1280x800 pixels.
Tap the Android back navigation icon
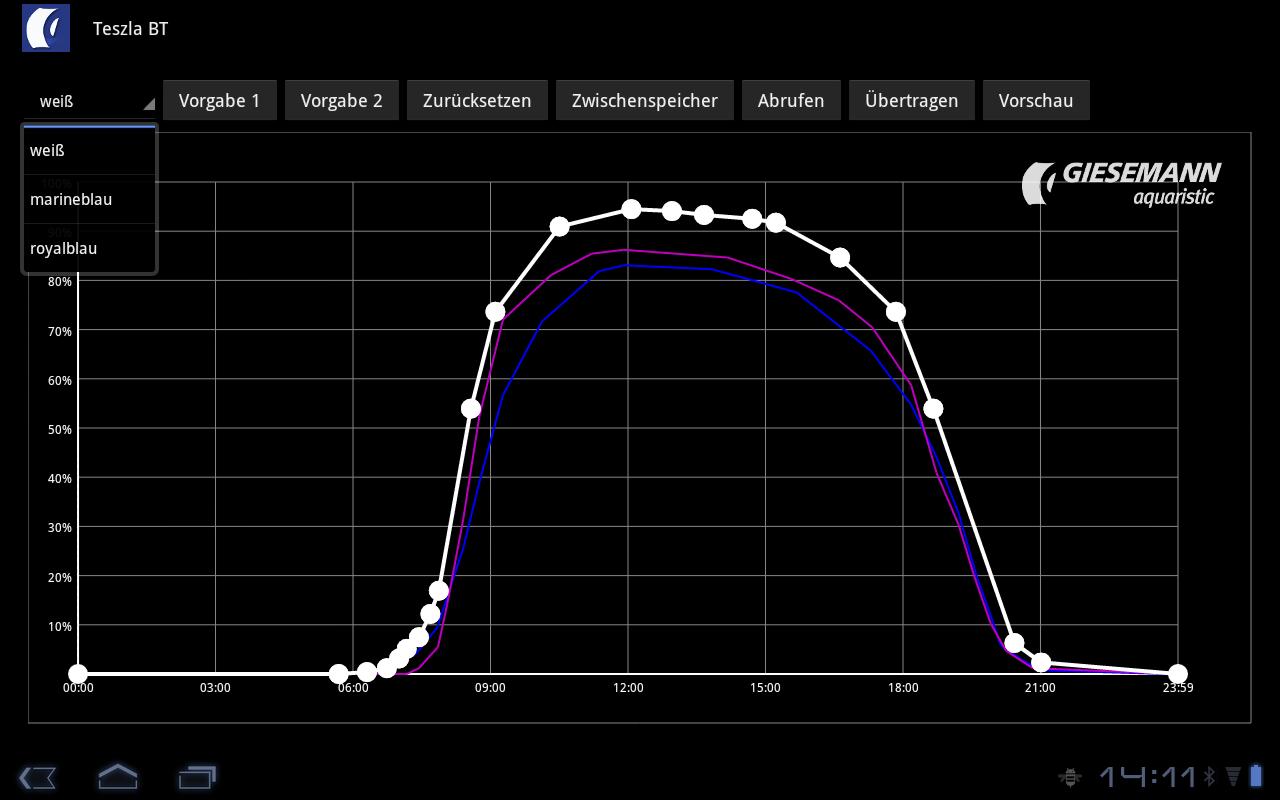37,777
